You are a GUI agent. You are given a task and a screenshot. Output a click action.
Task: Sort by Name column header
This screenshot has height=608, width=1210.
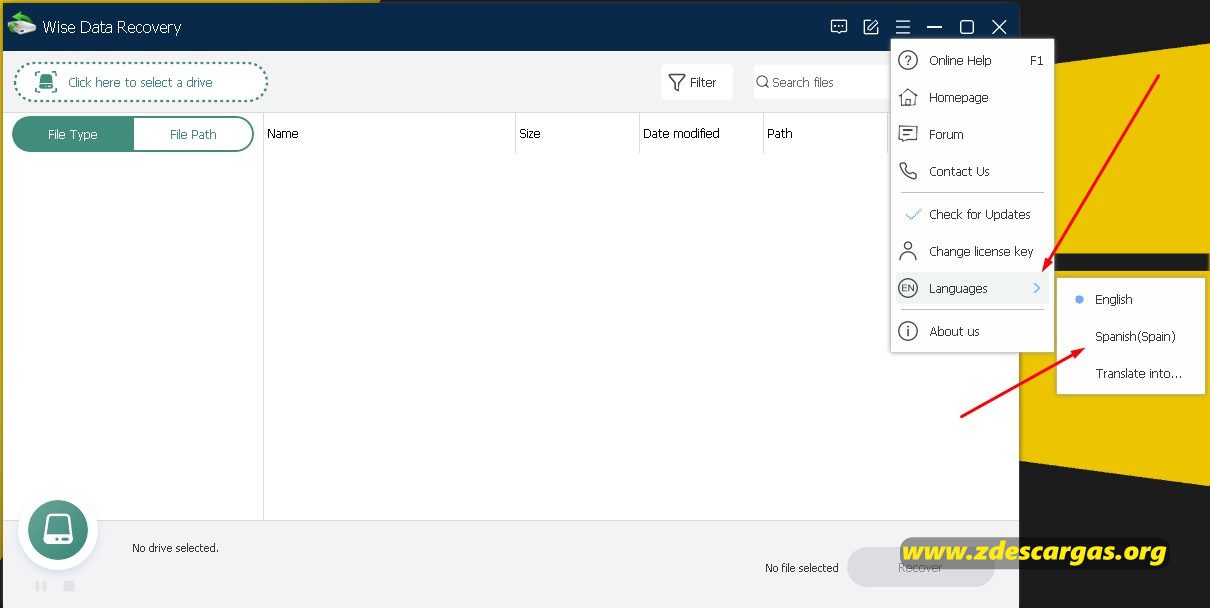(x=389, y=133)
